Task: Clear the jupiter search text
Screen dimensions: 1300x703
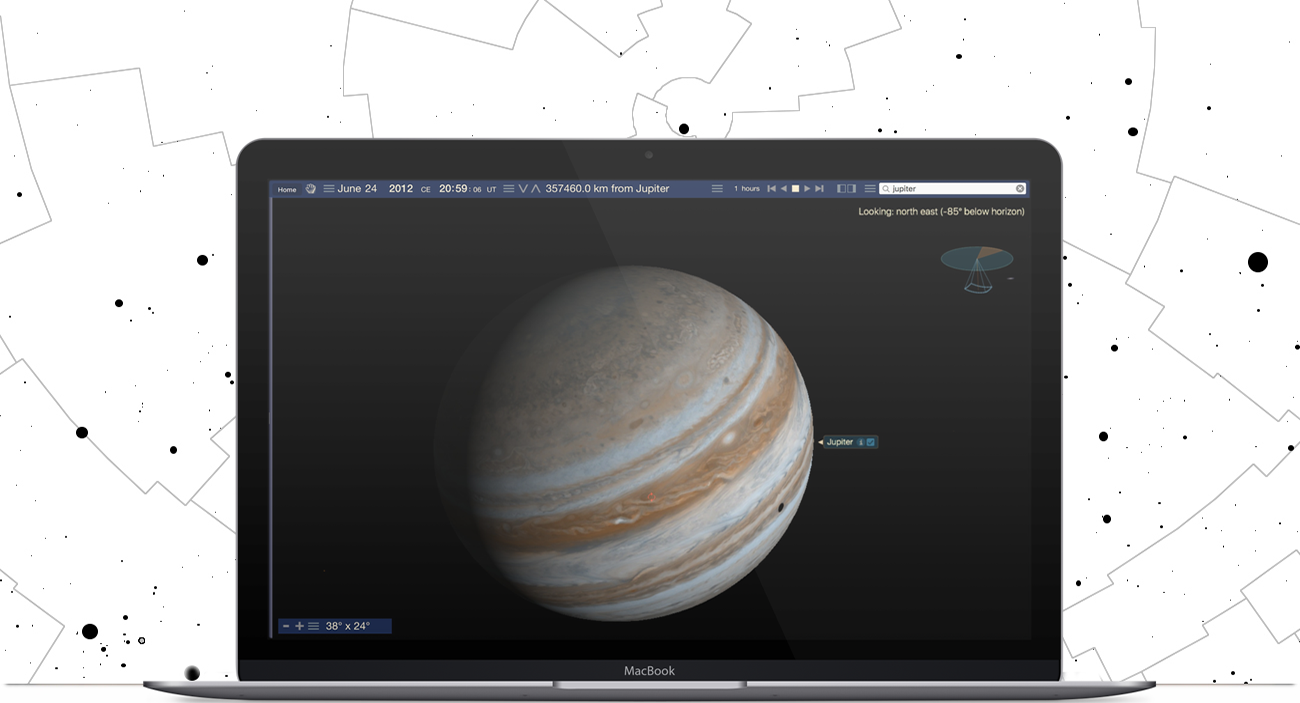Action: (1020, 188)
